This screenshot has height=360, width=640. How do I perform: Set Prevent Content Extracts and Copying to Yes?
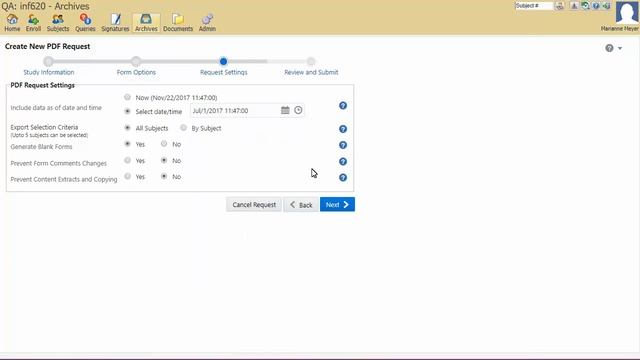[127, 176]
